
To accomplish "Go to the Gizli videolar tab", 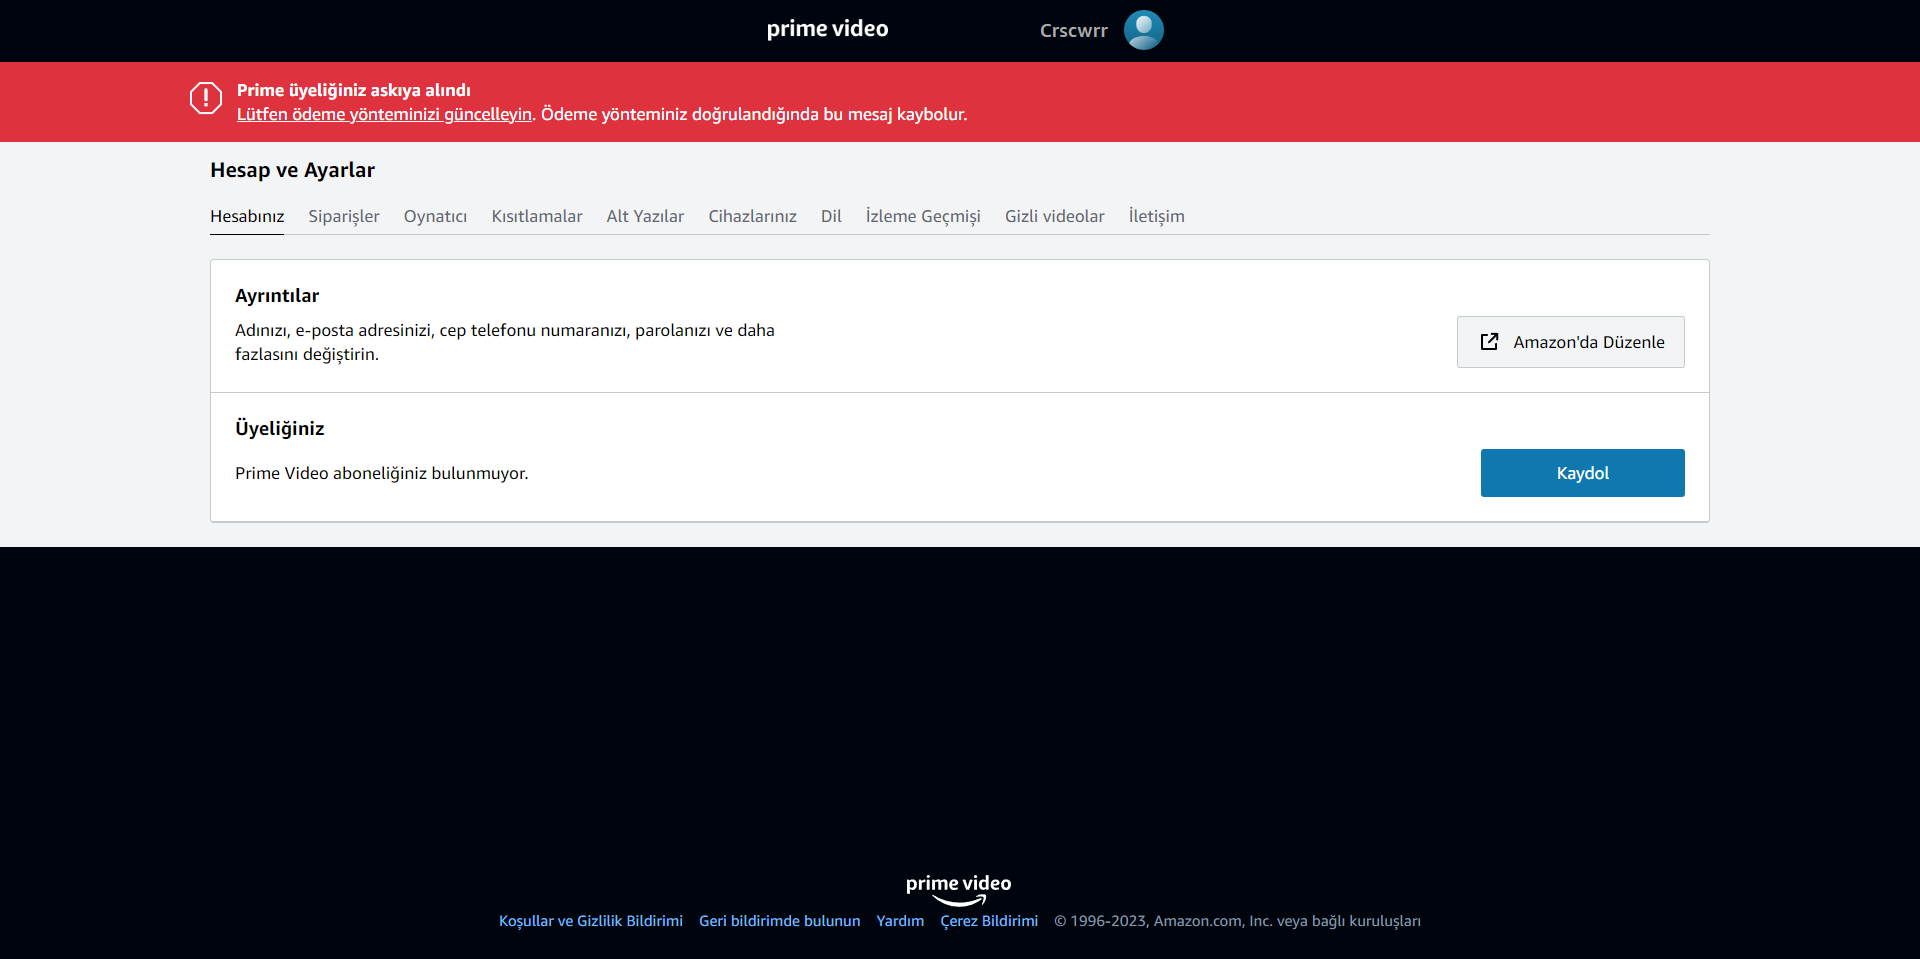I will click(x=1054, y=216).
